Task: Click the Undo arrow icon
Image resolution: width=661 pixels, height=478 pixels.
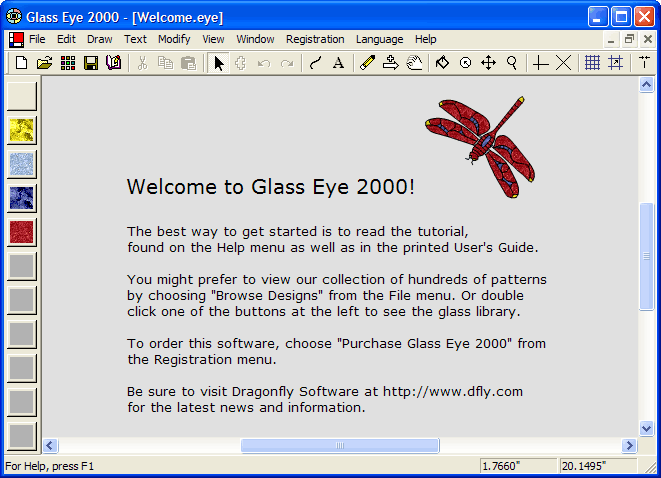Action: tap(264, 63)
